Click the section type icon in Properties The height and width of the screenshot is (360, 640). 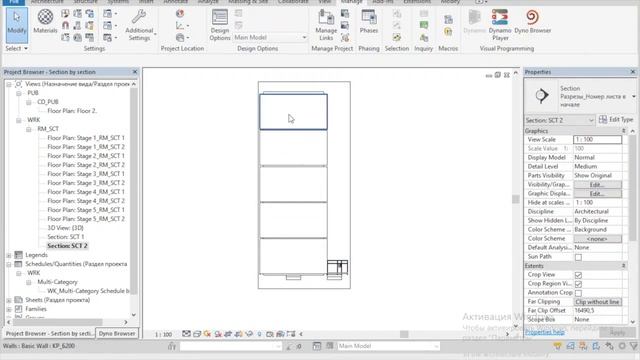[542, 96]
